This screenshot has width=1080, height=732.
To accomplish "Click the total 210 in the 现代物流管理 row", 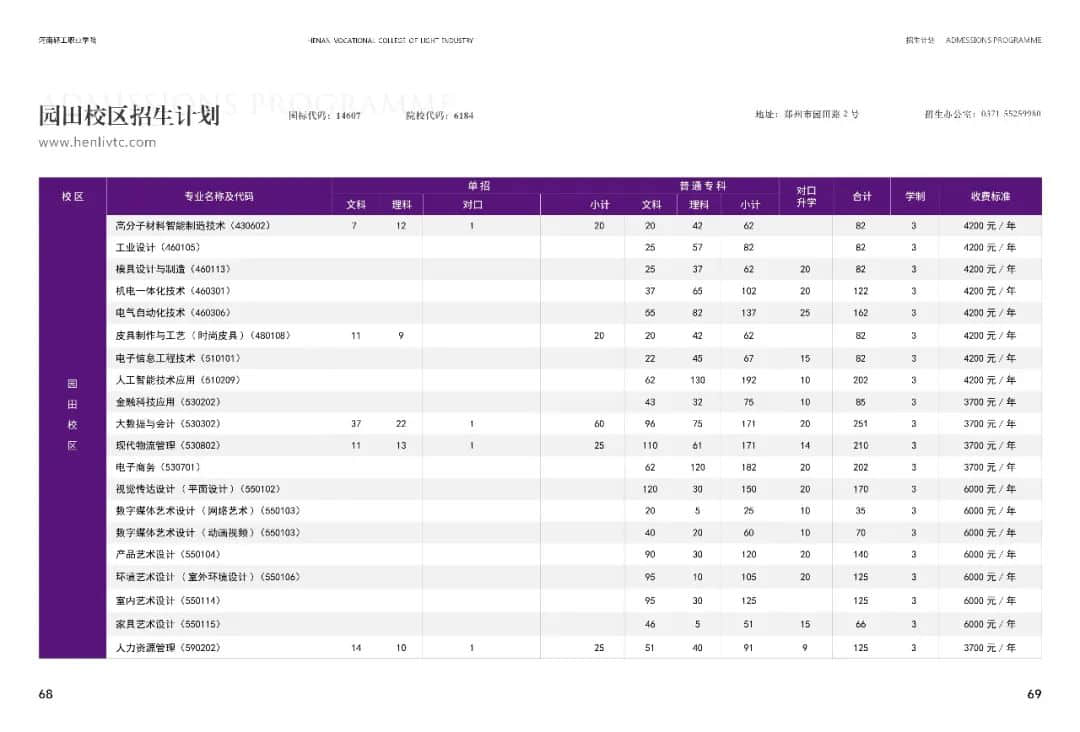I will [x=861, y=446].
